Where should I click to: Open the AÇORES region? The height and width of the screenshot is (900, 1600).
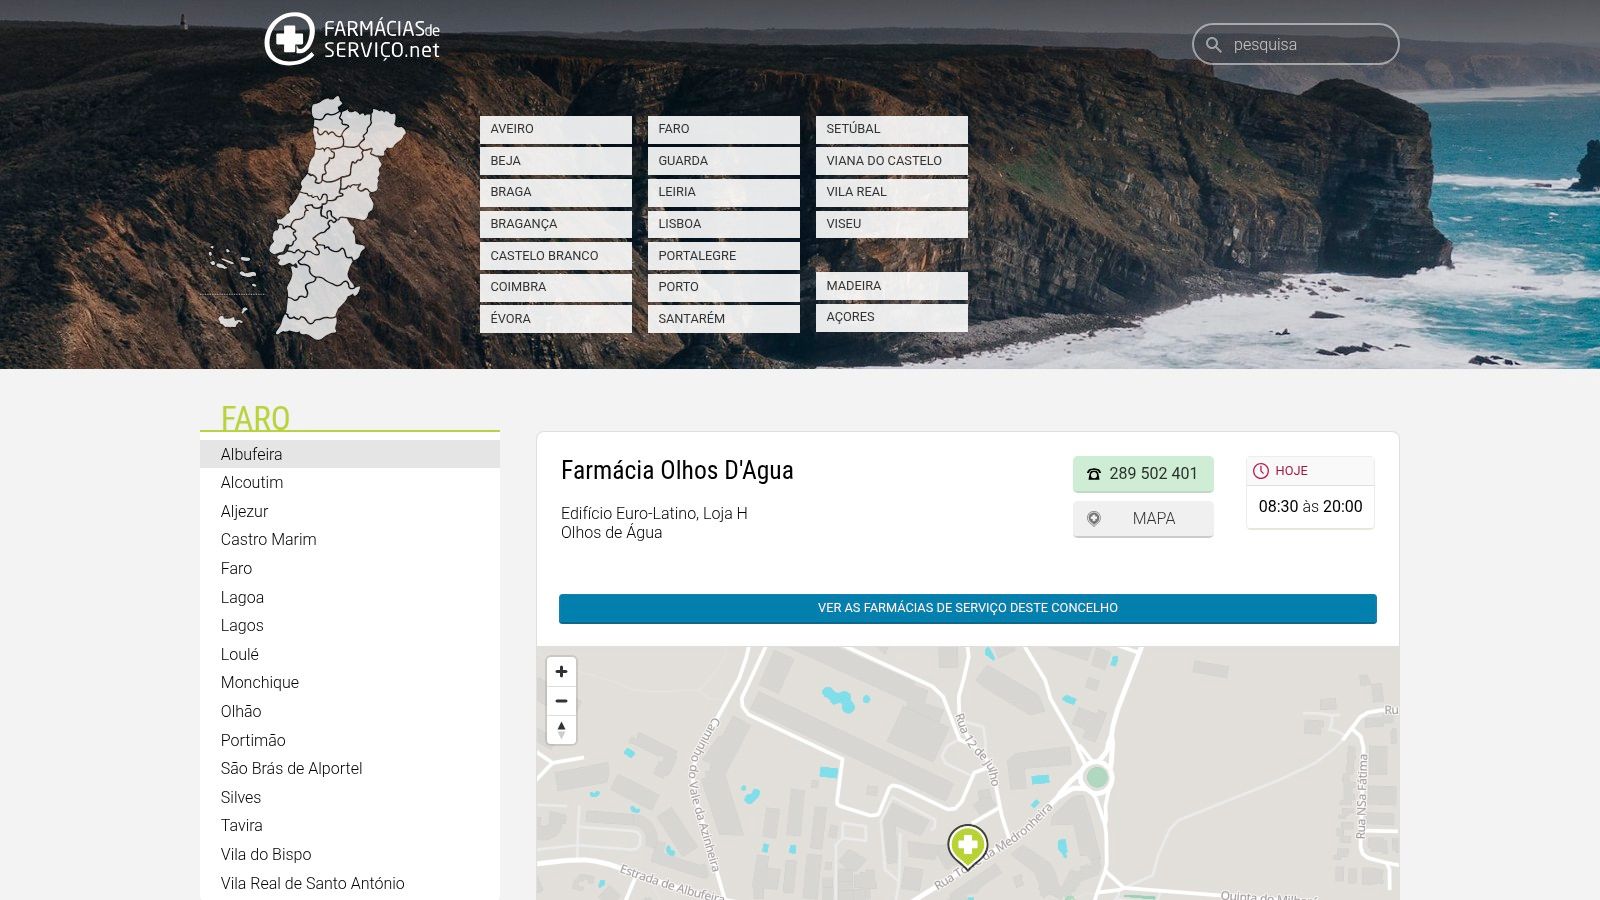pyautogui.click(x=891, y=317)
